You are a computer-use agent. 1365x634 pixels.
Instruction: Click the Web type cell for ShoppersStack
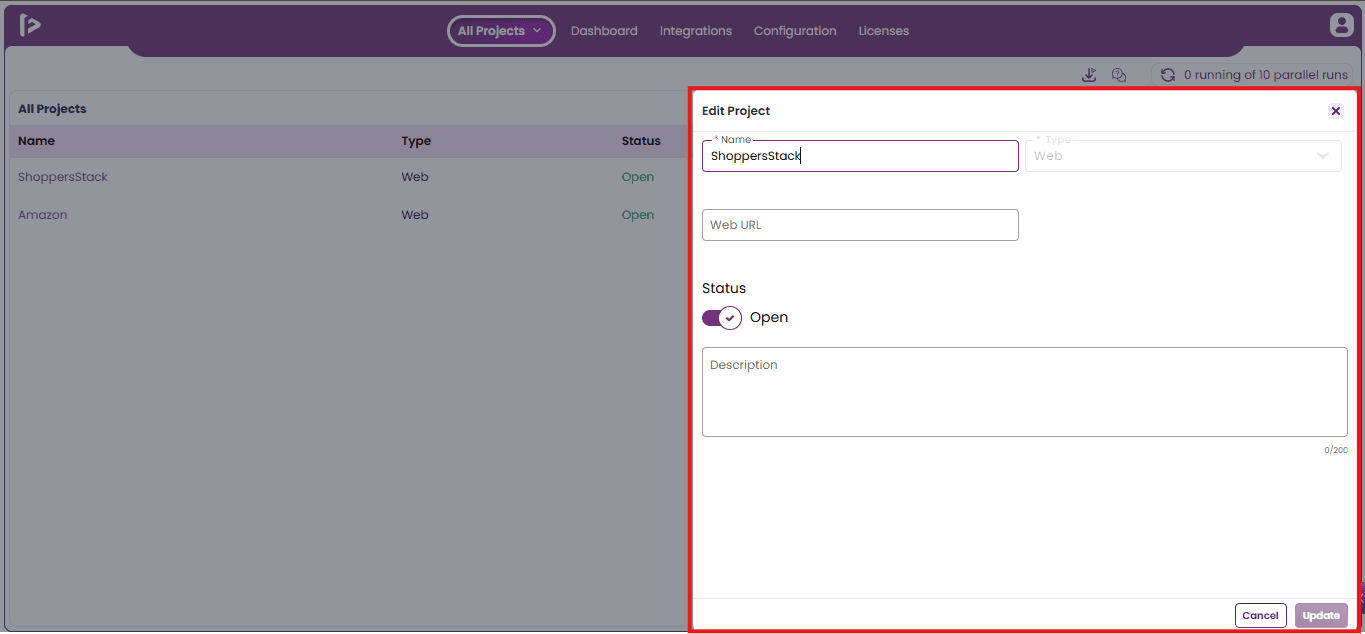point(415,177)
